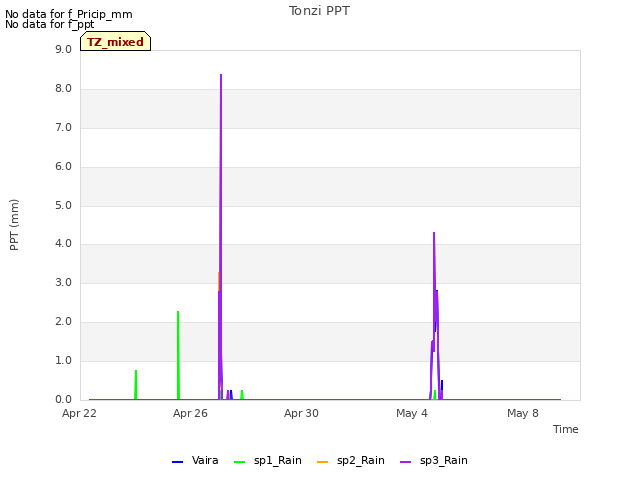Click the PPT (mm) y-axis label

click(x=14, y=225)
